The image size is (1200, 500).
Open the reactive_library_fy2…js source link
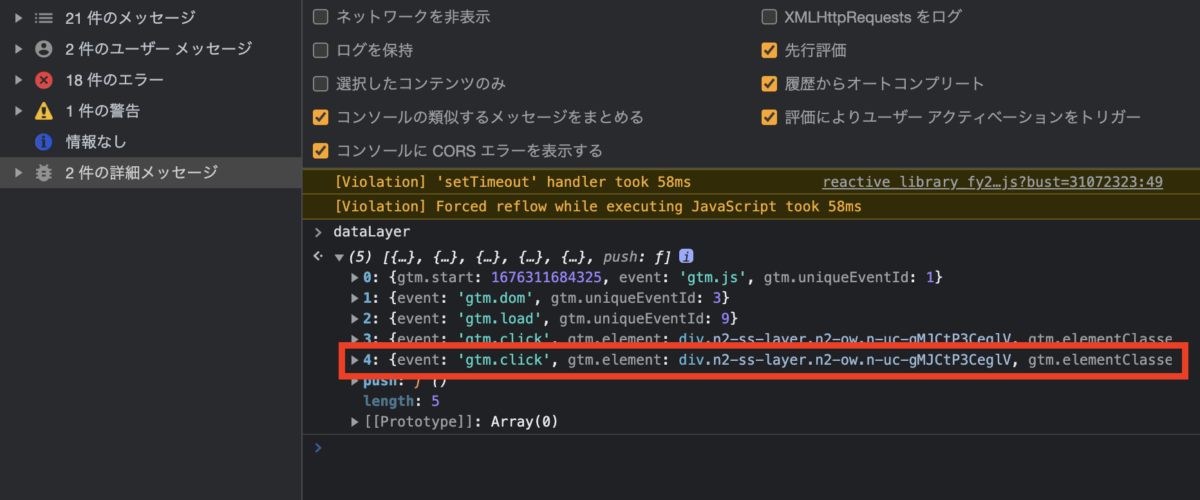click(x=991, y=182)
